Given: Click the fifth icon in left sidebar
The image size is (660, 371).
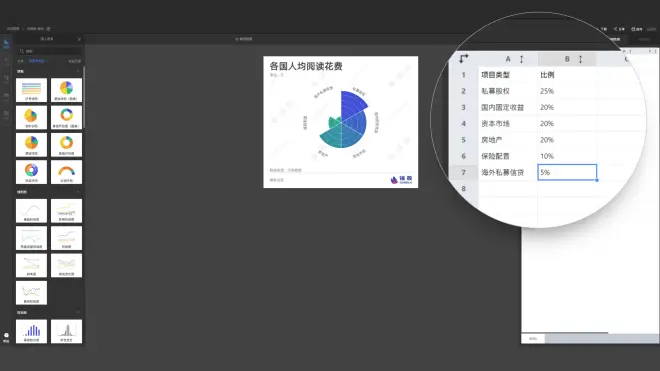Looking at the screenshot, I should click(x=6, y=114).
